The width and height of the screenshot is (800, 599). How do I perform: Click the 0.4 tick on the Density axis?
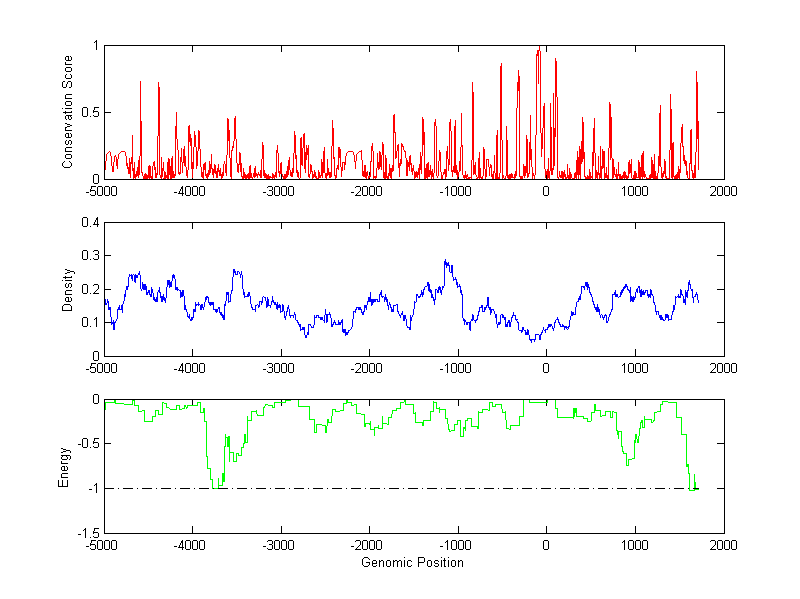coord(87,223)
